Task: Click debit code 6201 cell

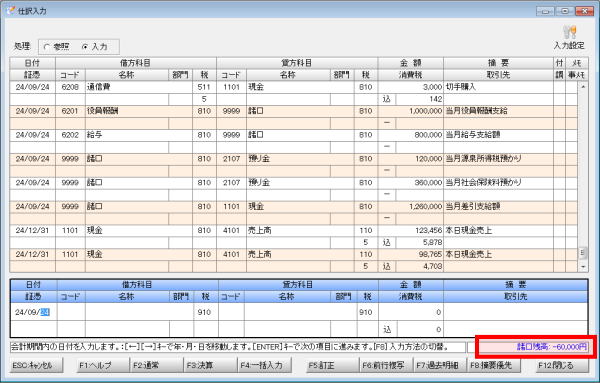Action: [x=70, y=111]
